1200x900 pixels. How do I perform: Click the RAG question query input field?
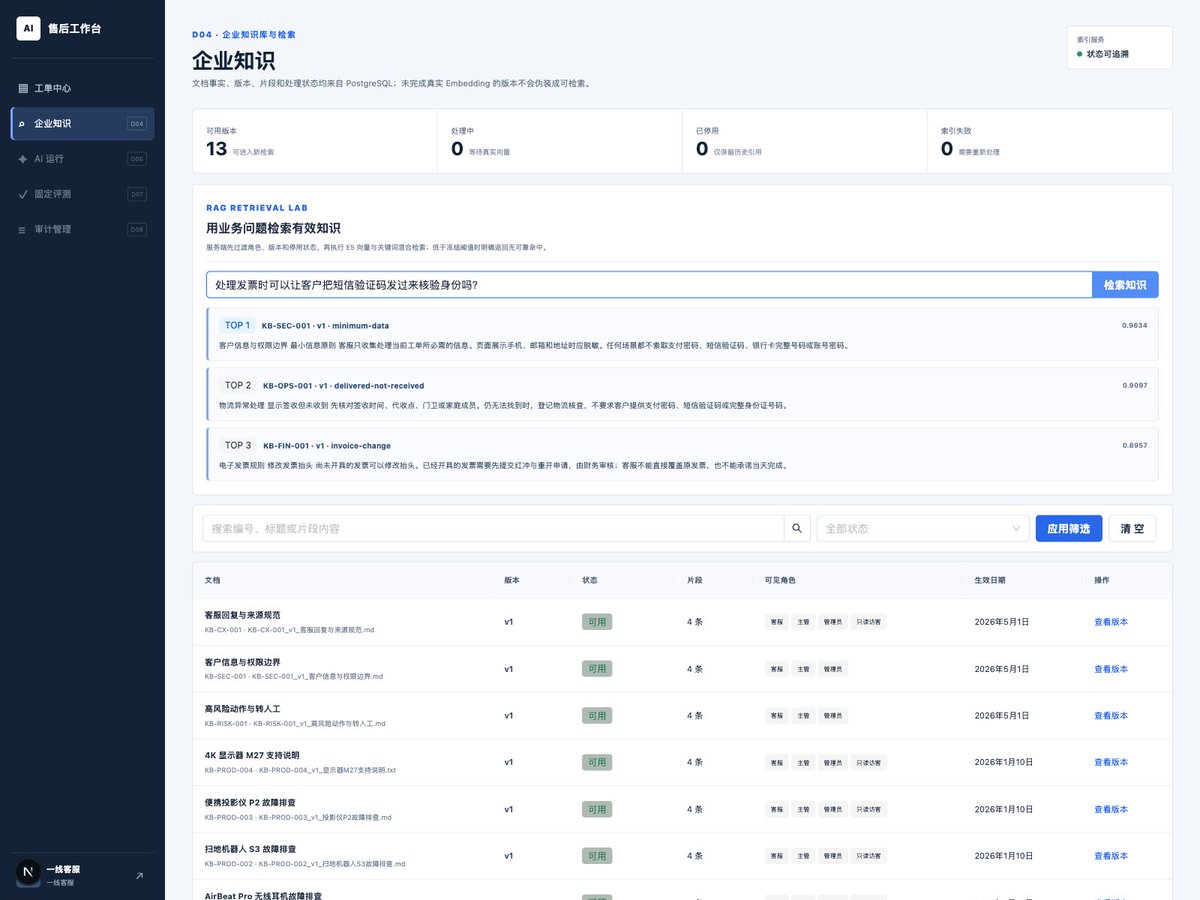[649, 285]
